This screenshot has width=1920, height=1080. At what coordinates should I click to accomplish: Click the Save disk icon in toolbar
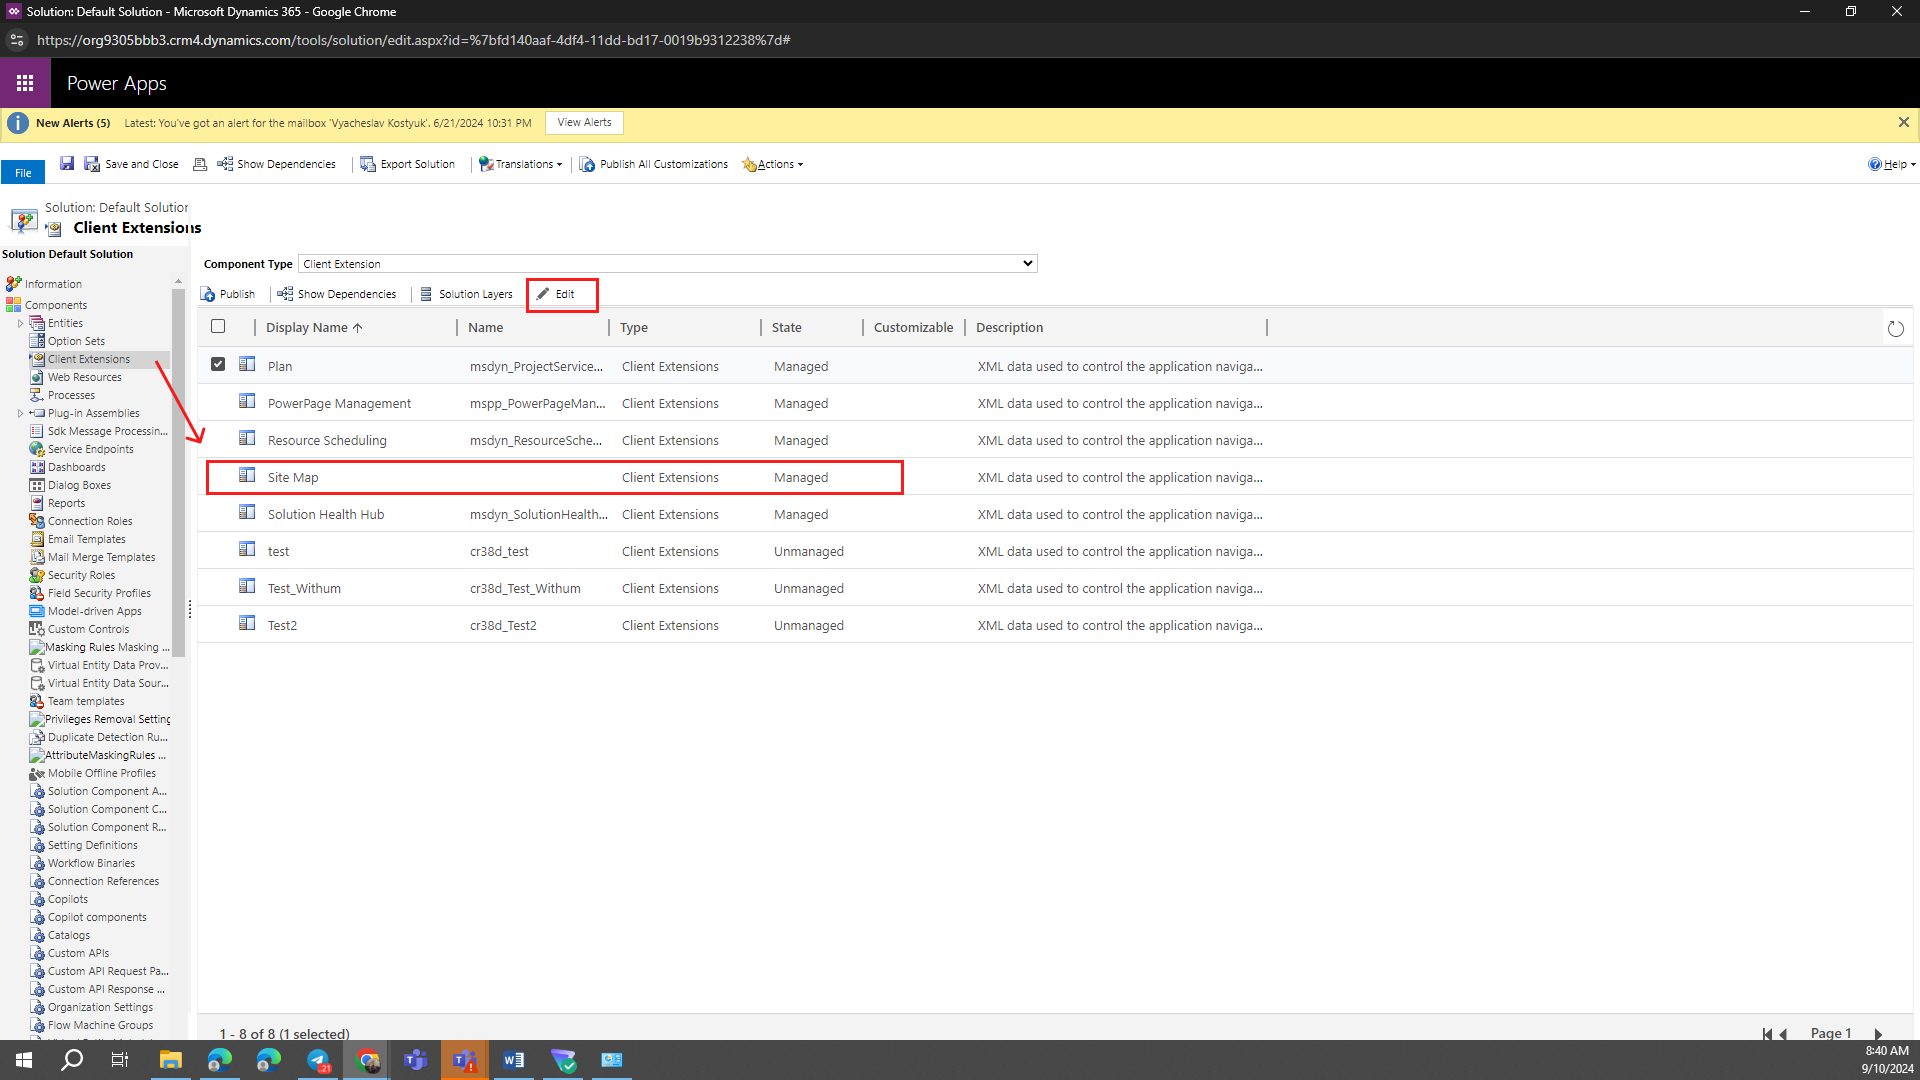(x=67, y=164)
